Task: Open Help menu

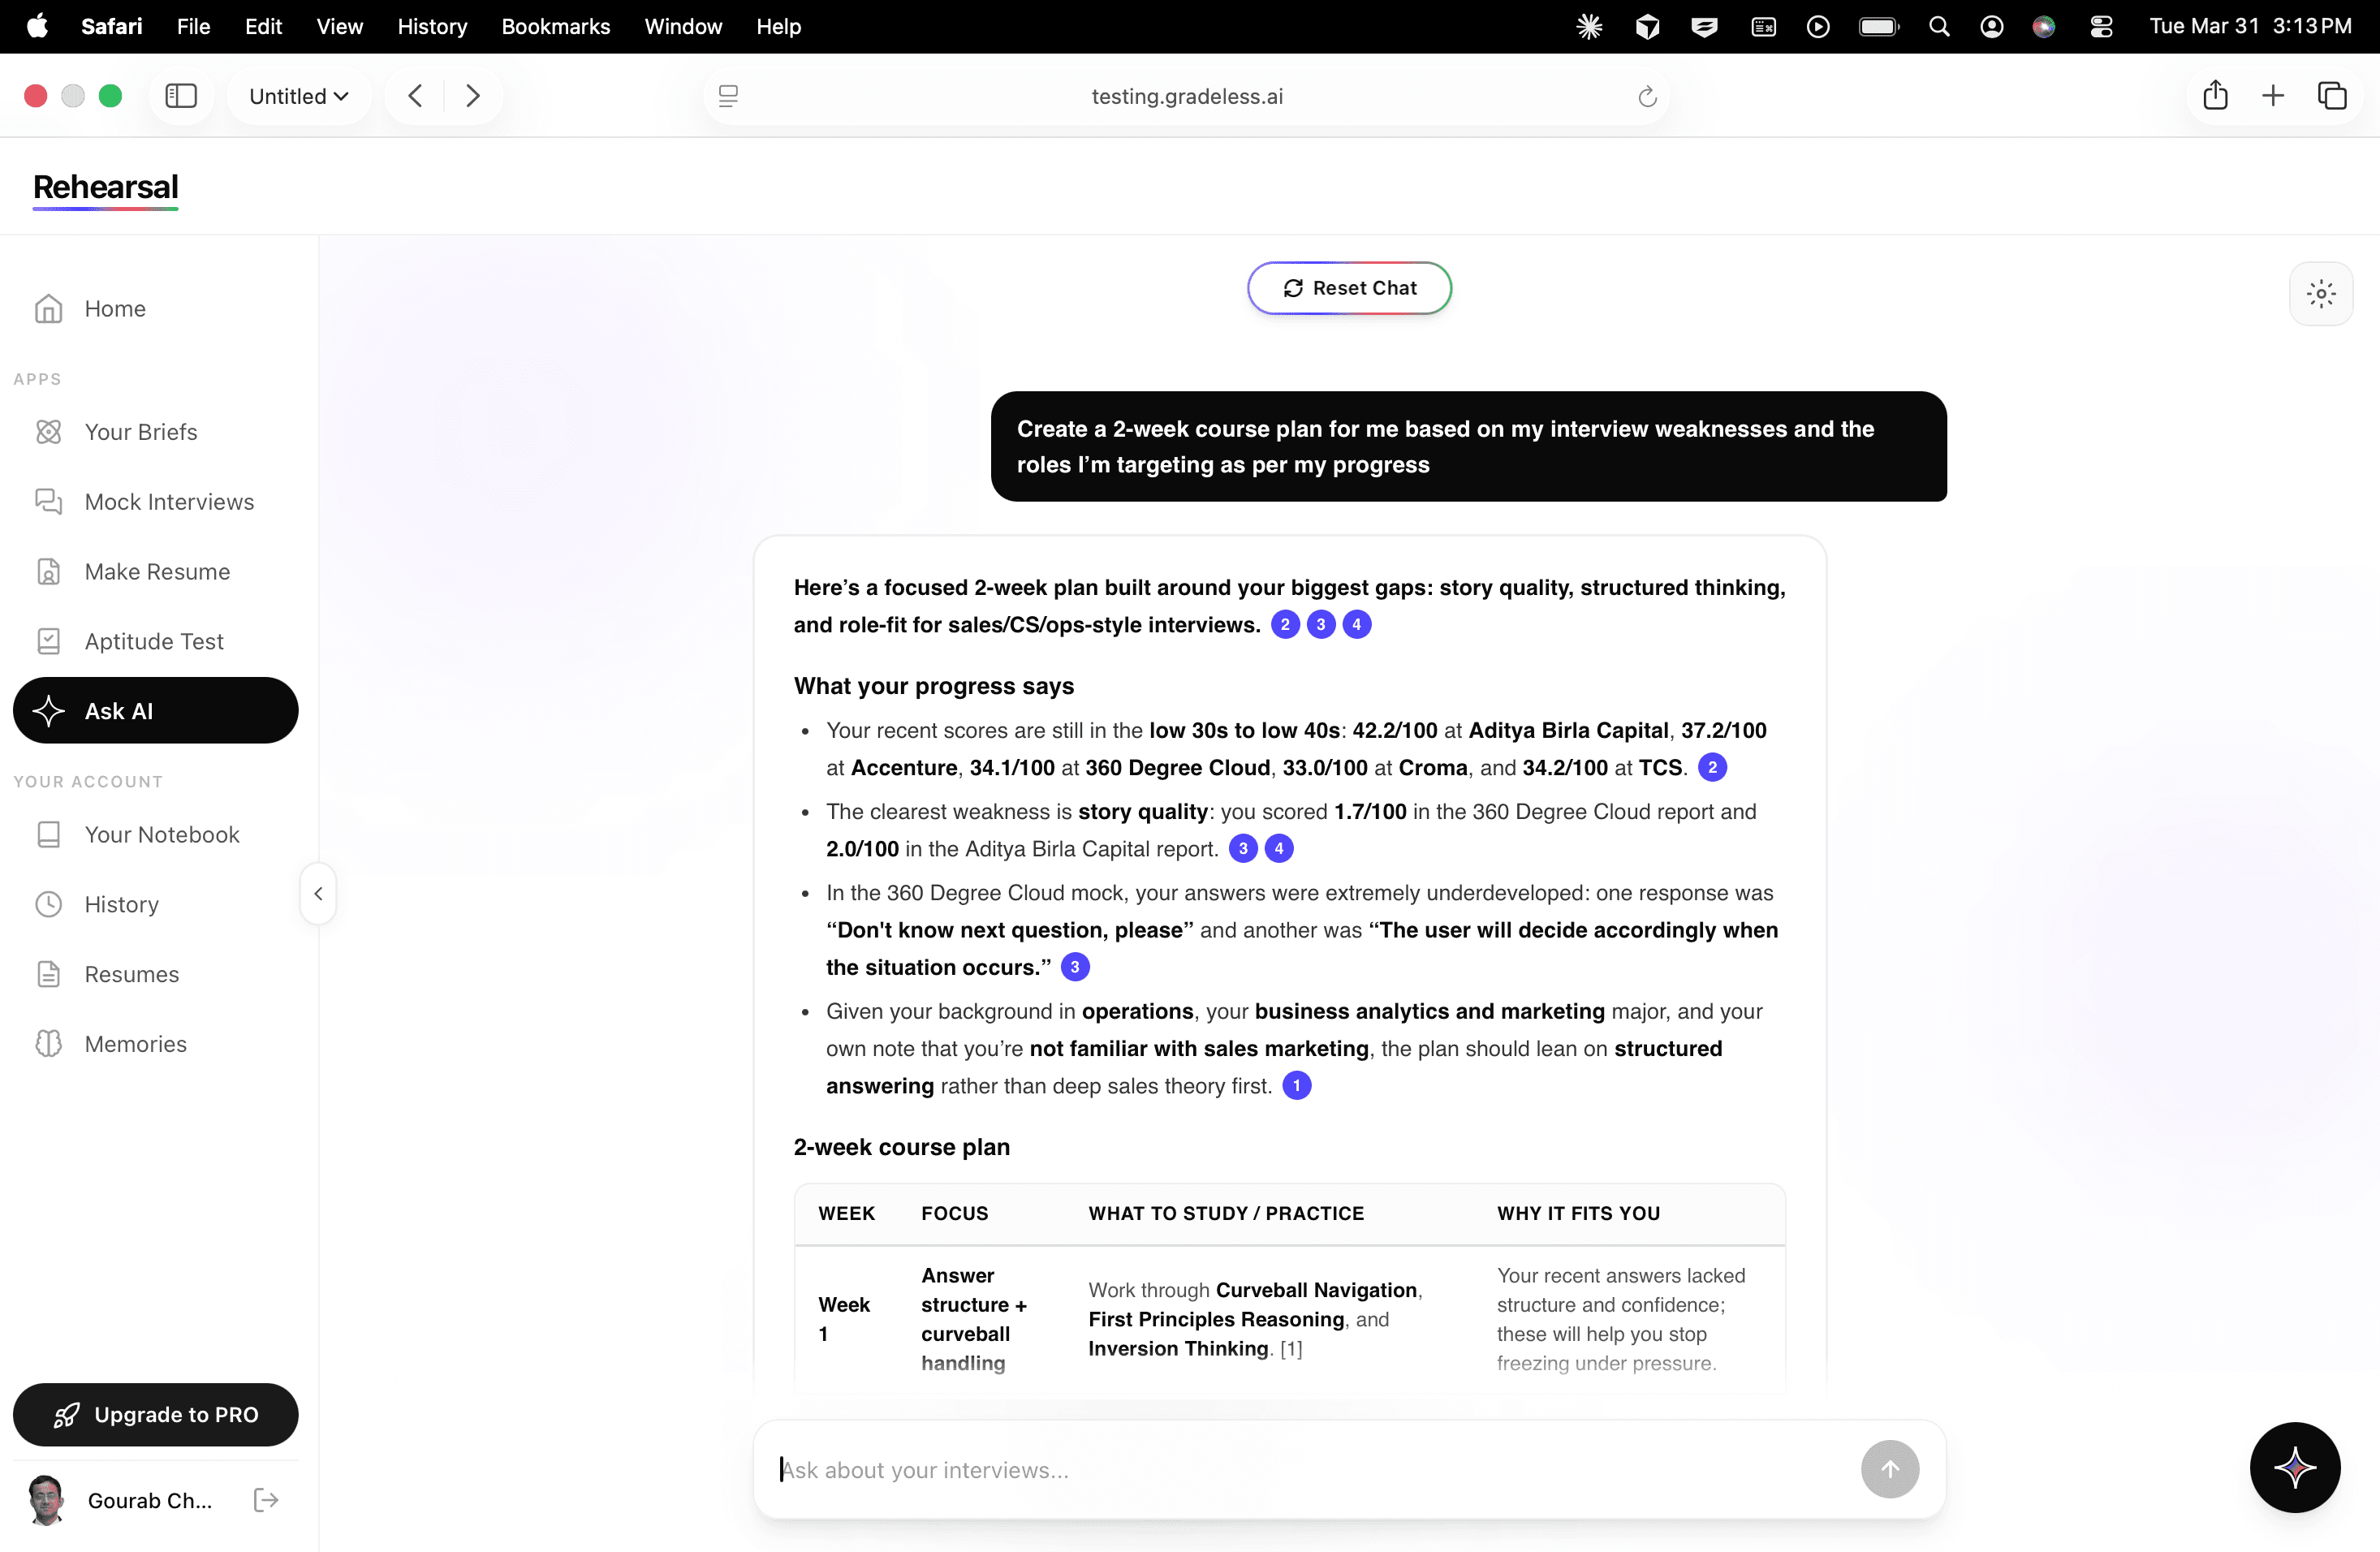Action: click(778, 26)
